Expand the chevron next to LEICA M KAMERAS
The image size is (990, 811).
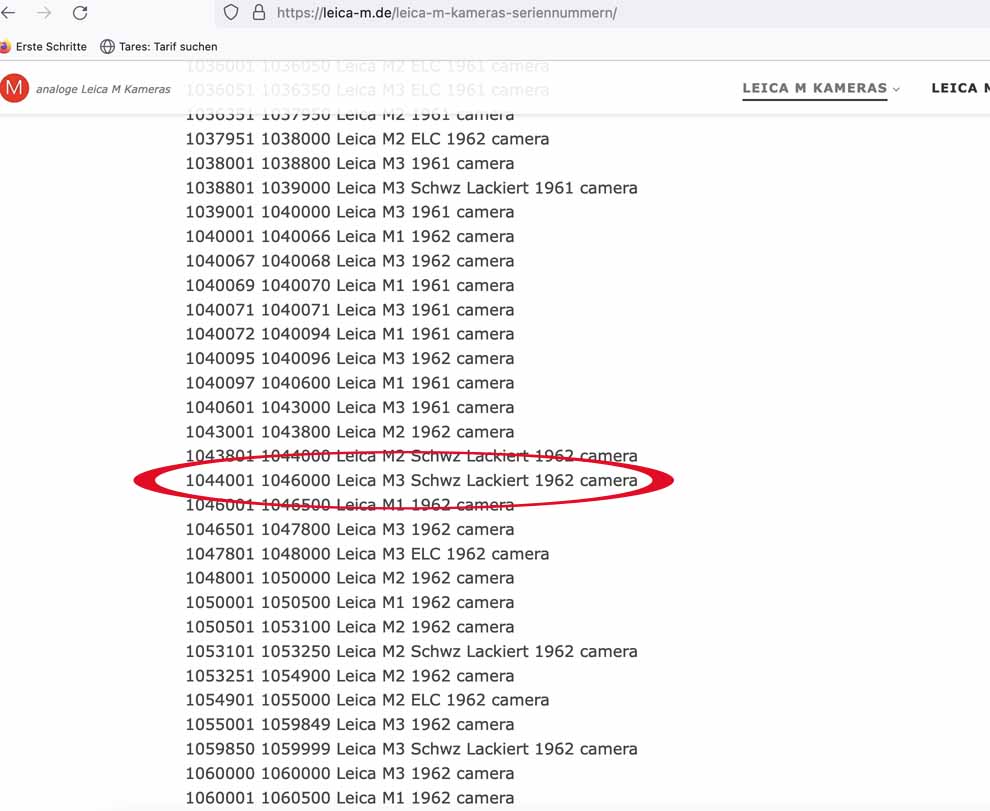click(x=896, y=90)
